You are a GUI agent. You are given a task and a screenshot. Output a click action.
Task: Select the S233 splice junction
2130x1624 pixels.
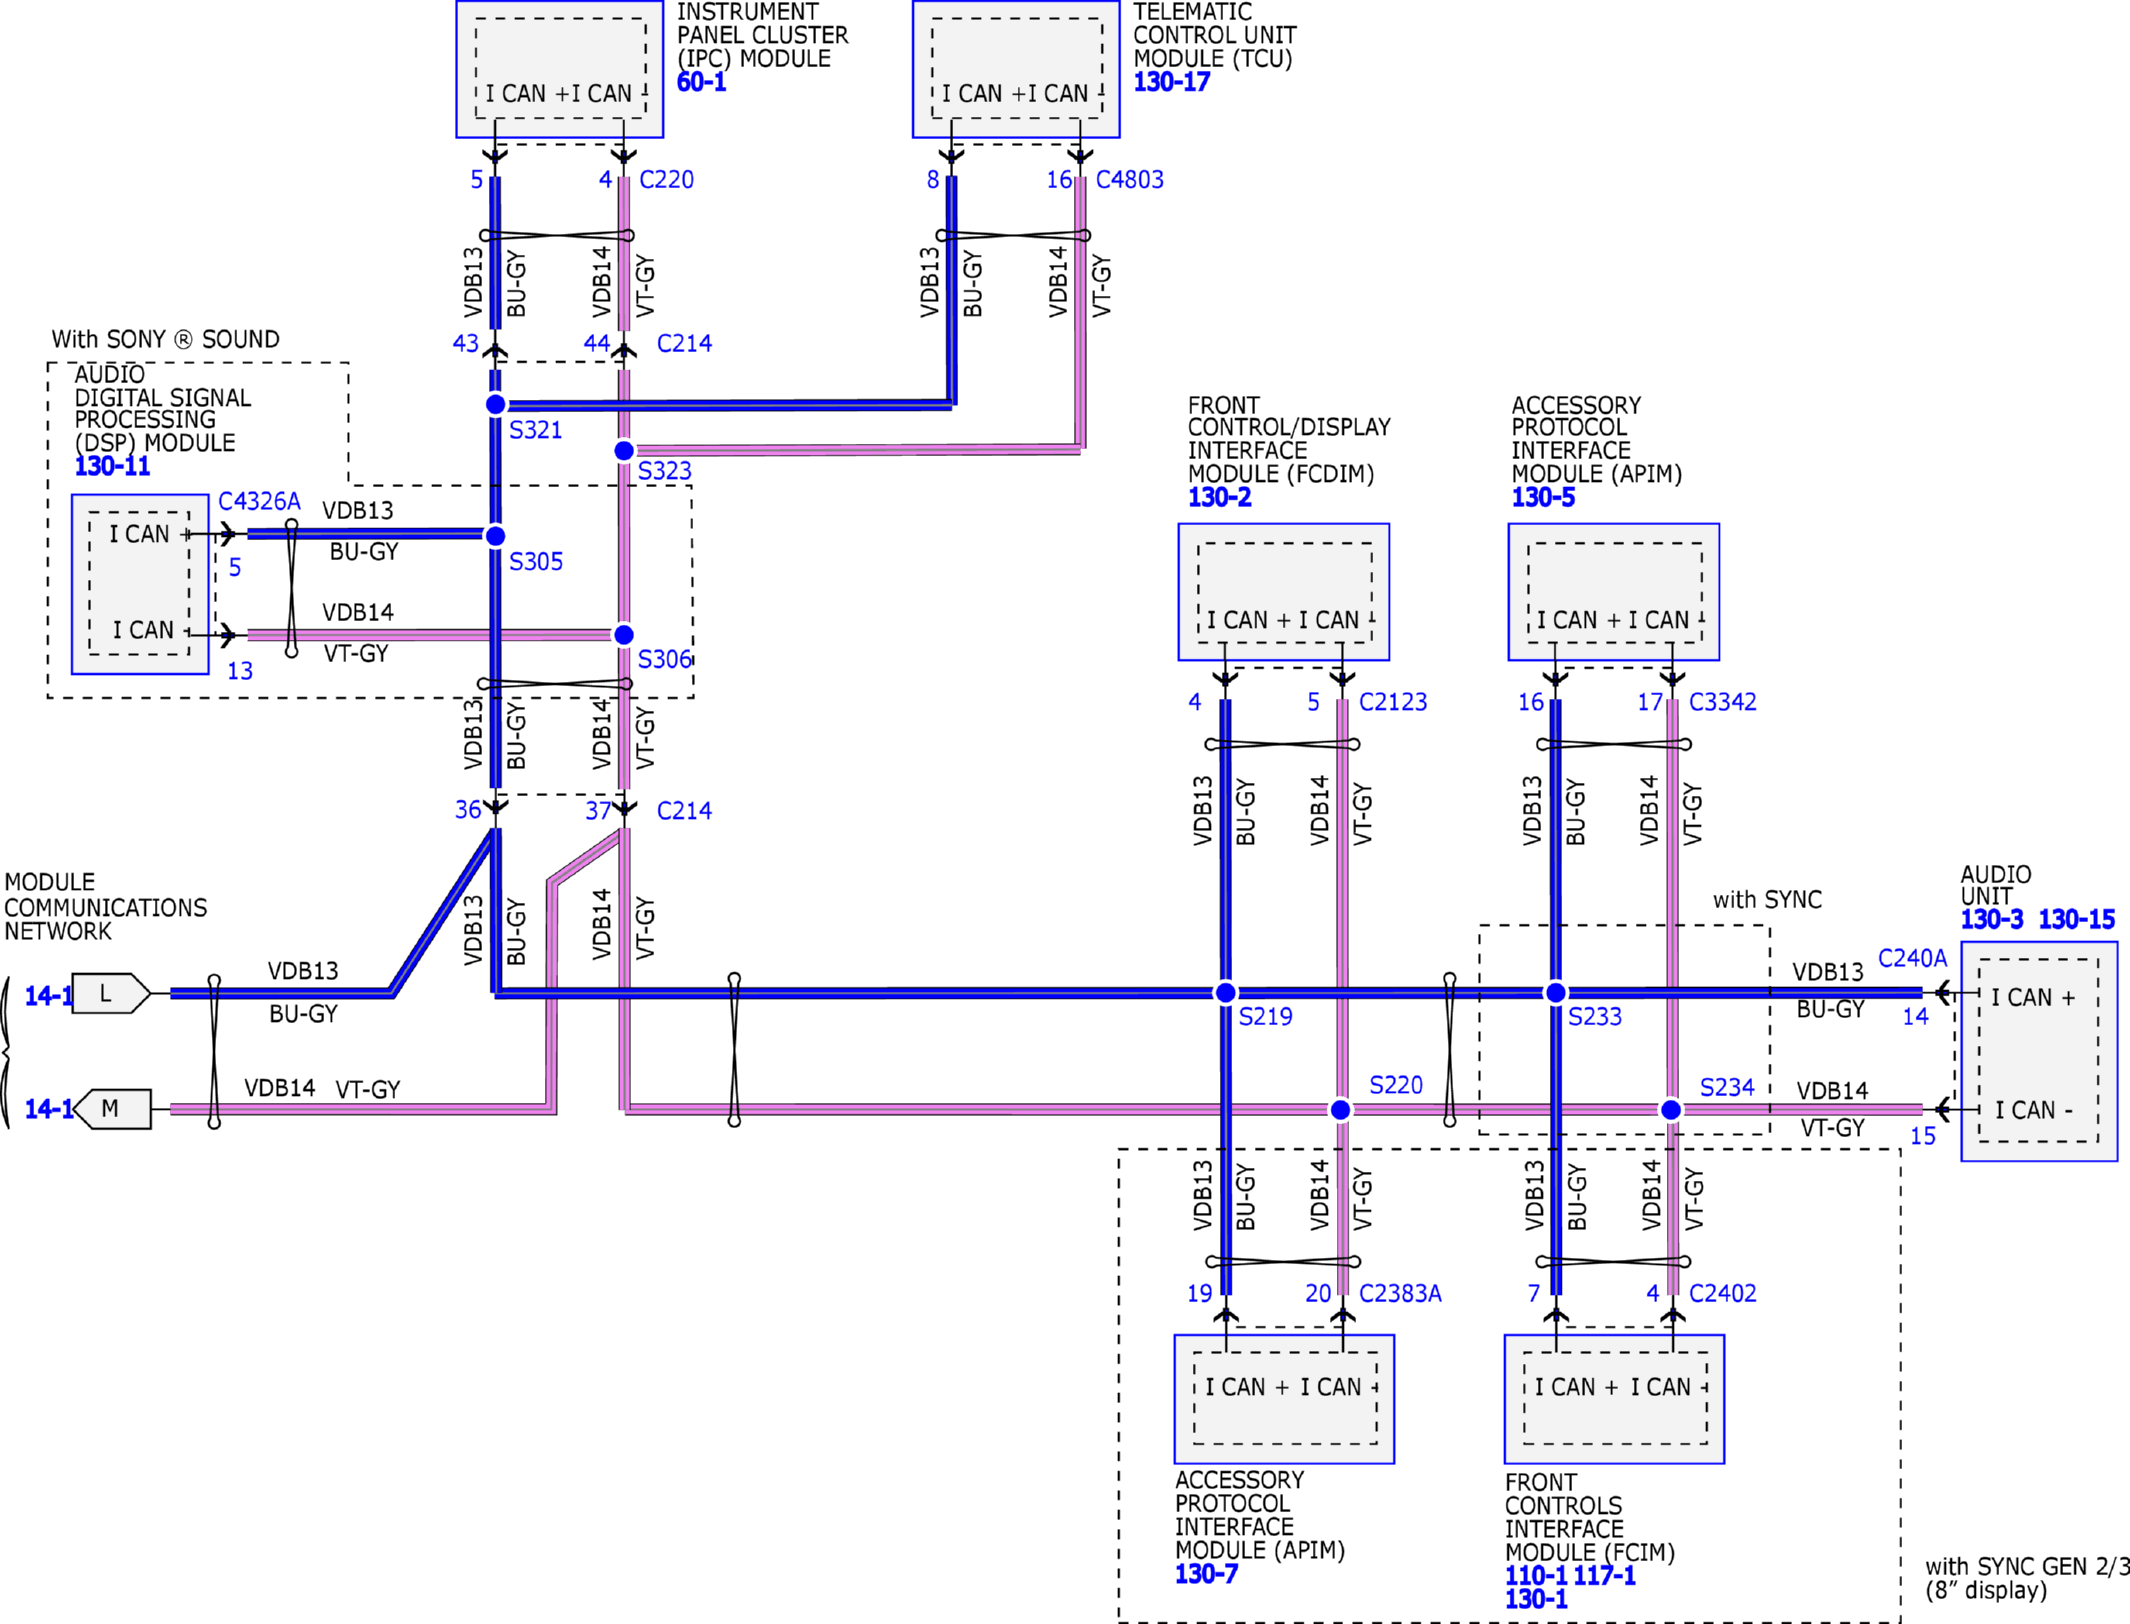coord(1556,993)
